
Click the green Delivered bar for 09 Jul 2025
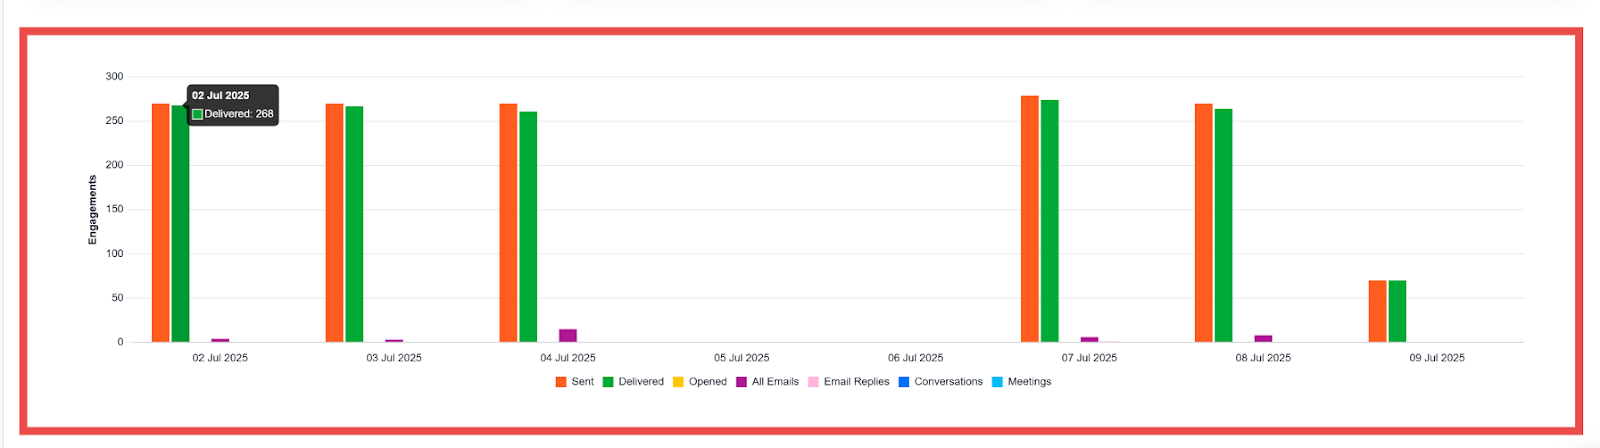coord(1397,311)
